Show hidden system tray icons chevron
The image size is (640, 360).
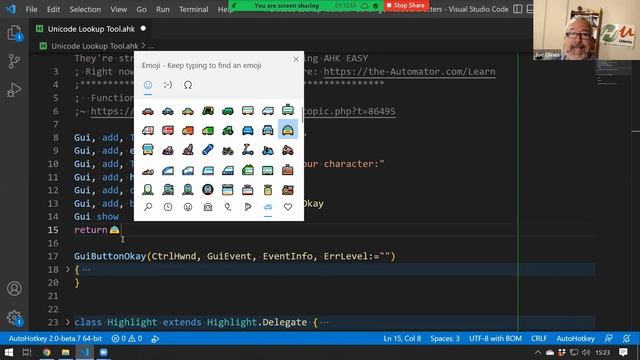(538, 352)
